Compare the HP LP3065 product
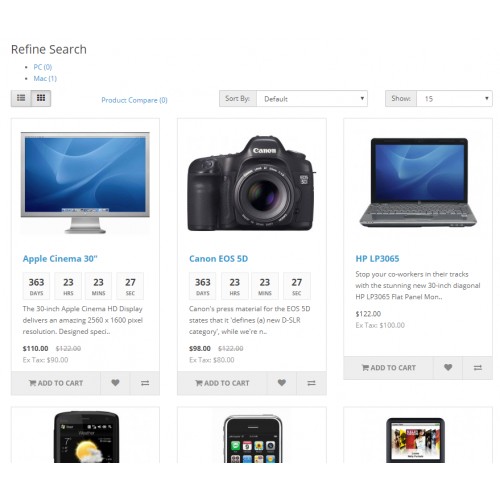500x500 pixels. point(478,368)
